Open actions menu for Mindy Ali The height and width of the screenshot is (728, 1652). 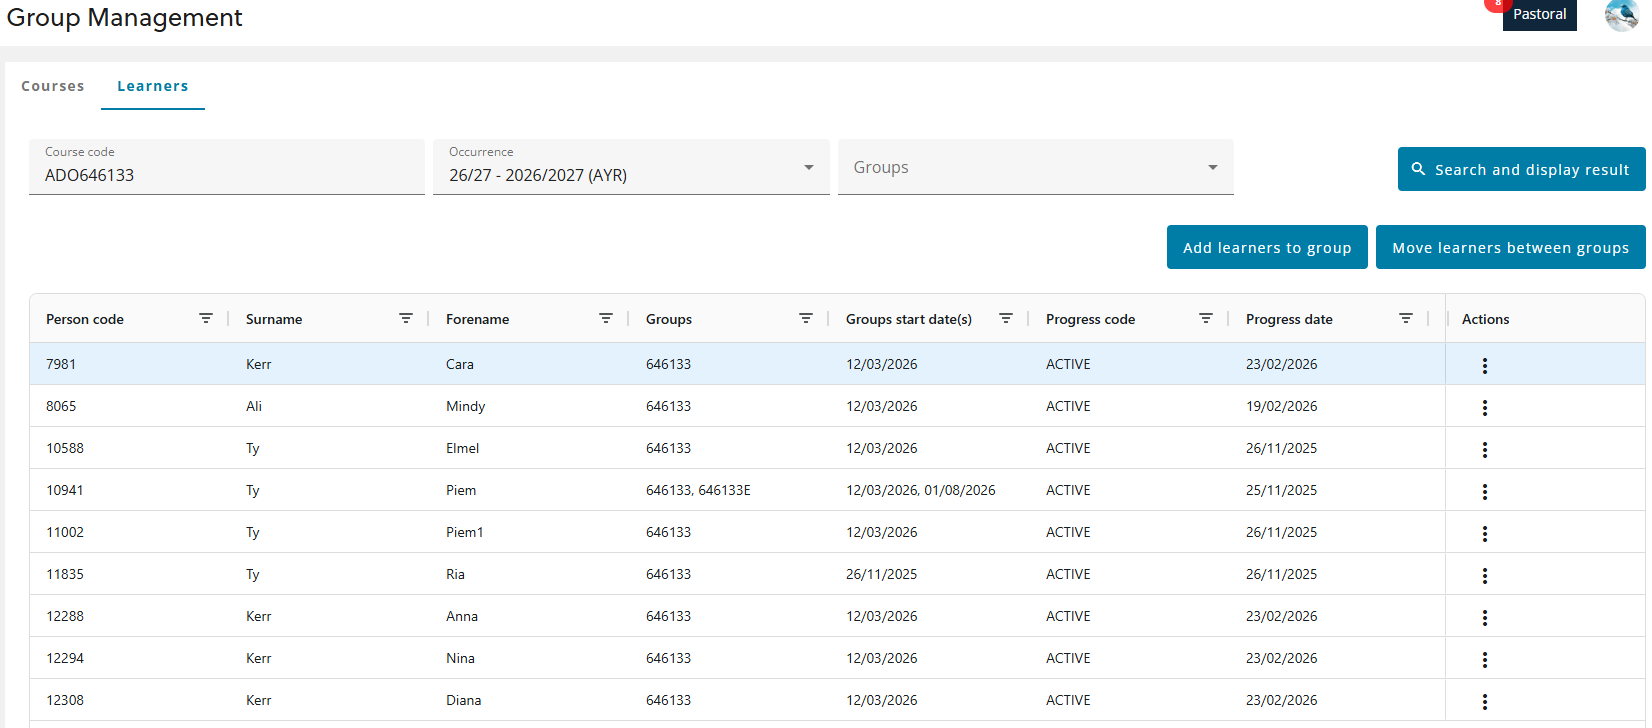1485,408
